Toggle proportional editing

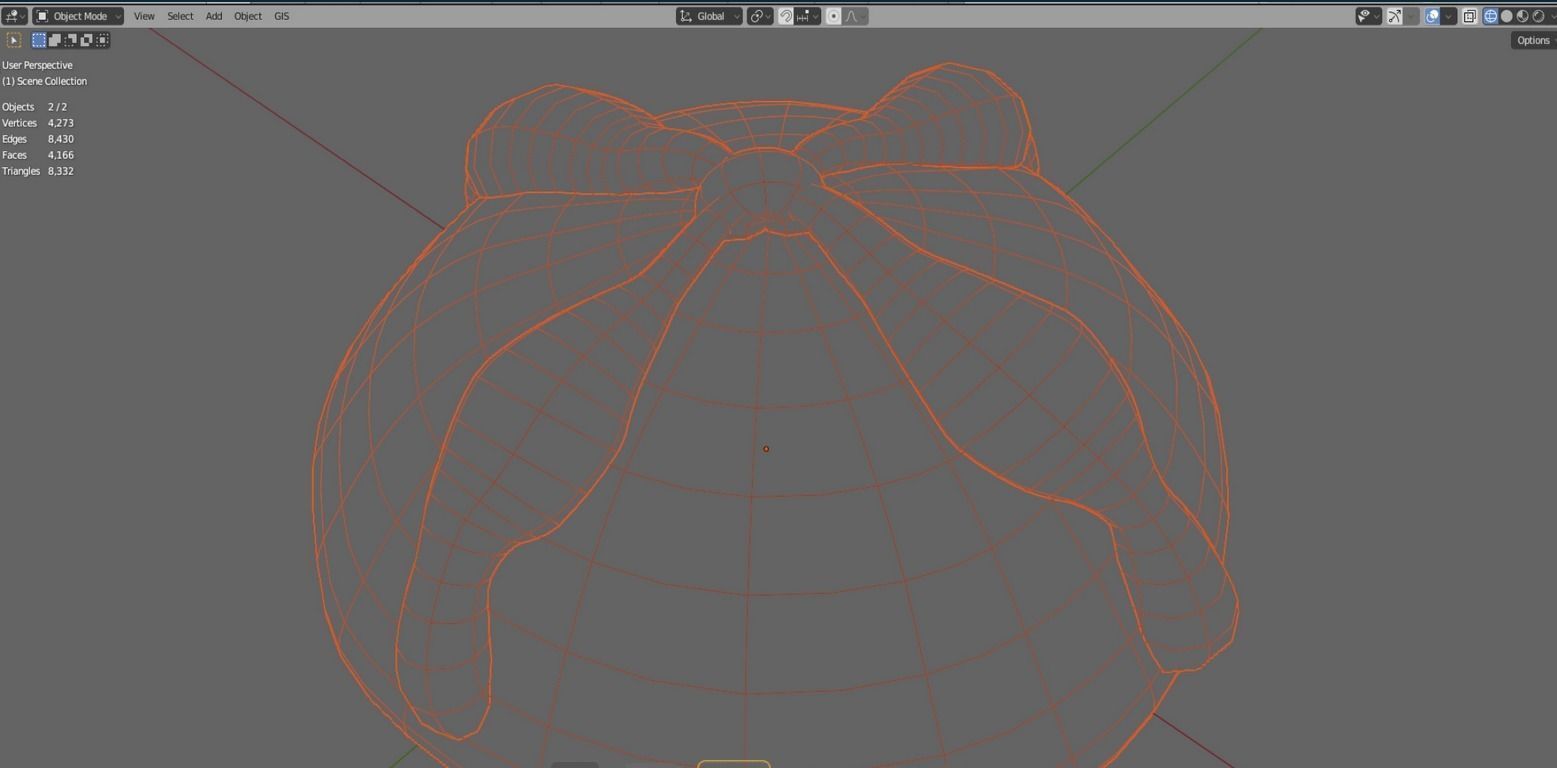(x=834, y=16)
